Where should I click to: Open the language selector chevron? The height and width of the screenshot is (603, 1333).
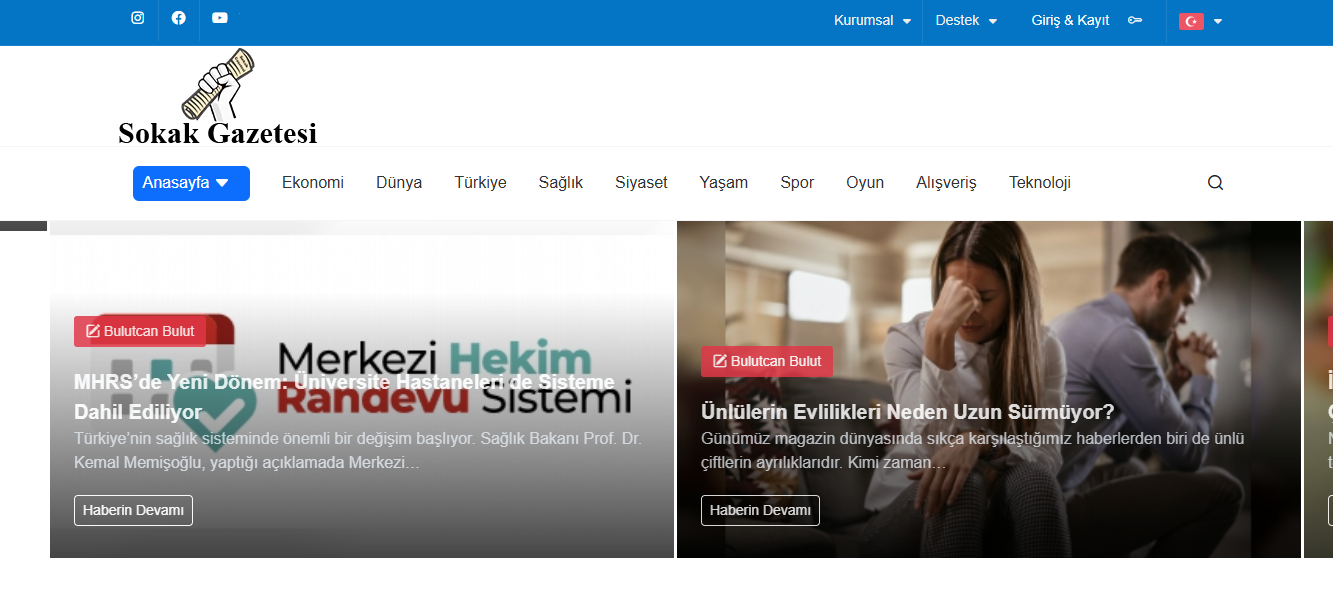(x=1217, y=19)
